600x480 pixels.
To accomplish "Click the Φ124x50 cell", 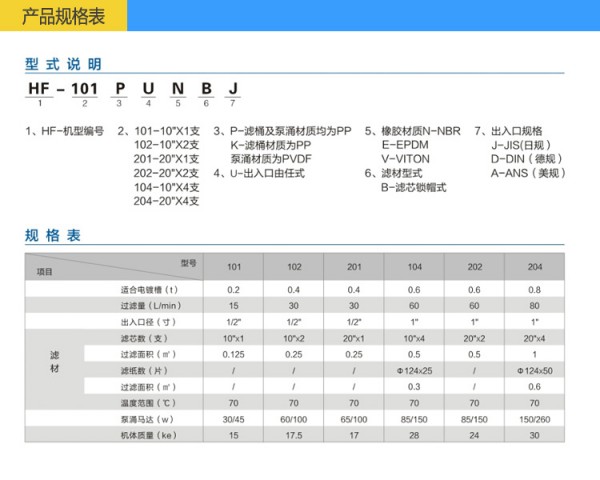I will point(535,371).
